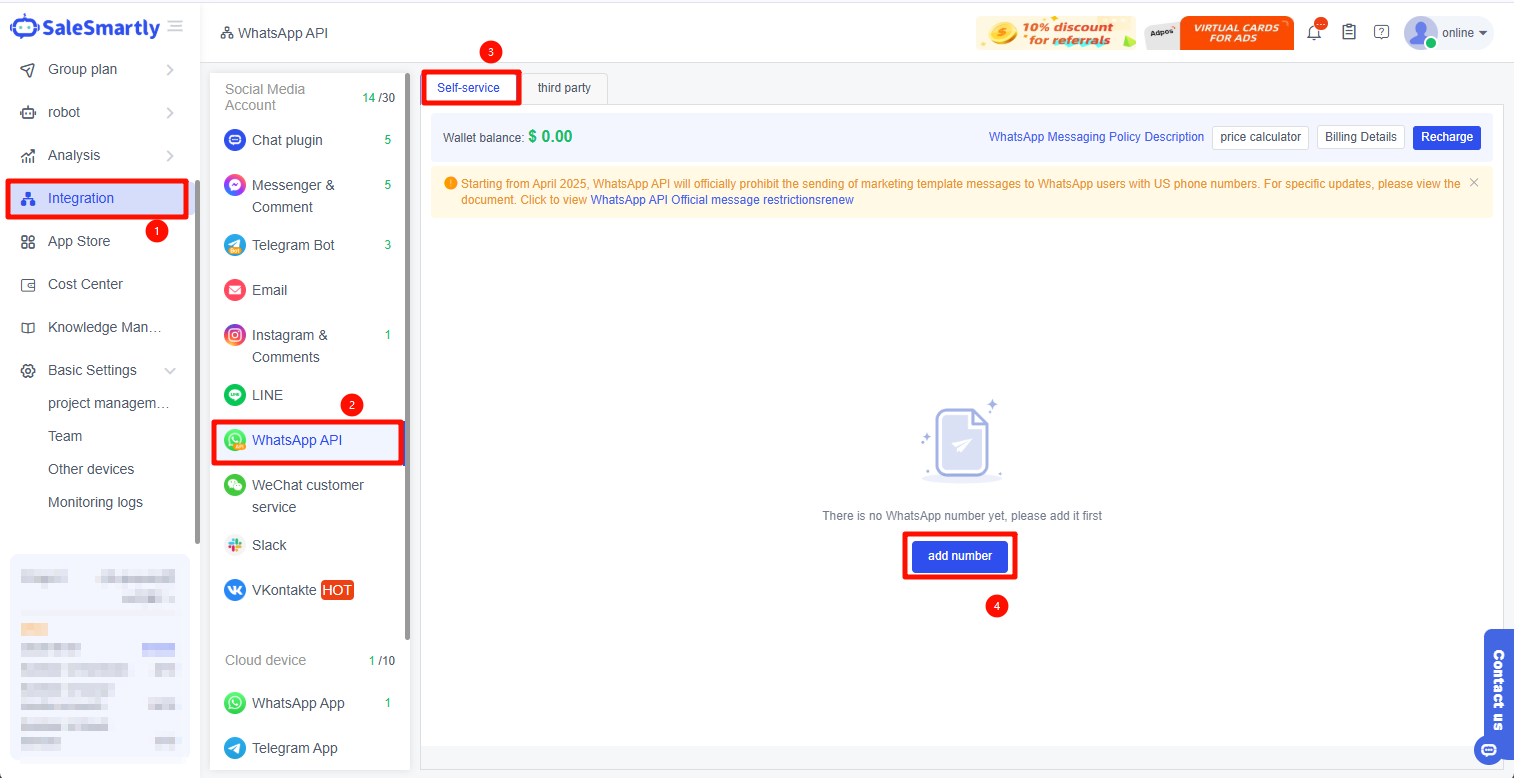
Task: Click the Analysis chart icon
Action: click(28, 156)
